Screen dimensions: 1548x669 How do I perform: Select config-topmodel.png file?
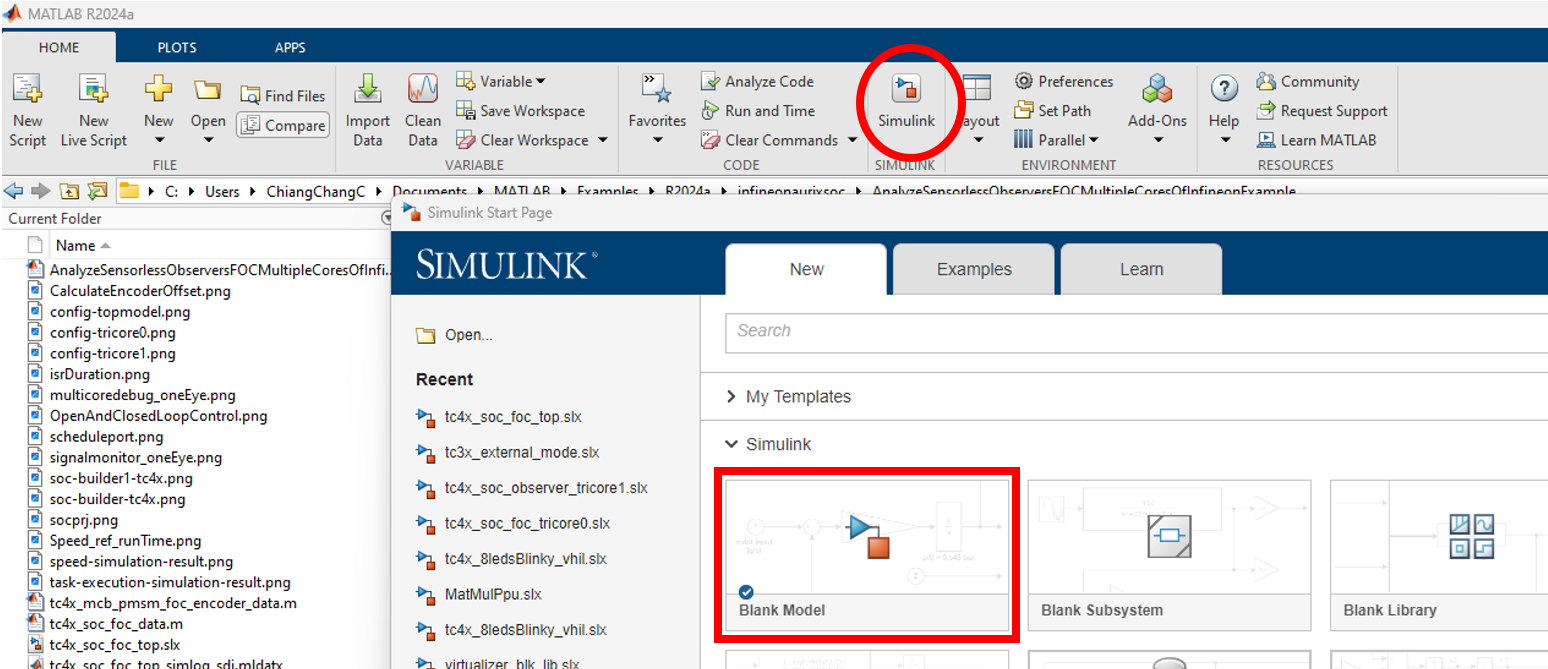120,312
